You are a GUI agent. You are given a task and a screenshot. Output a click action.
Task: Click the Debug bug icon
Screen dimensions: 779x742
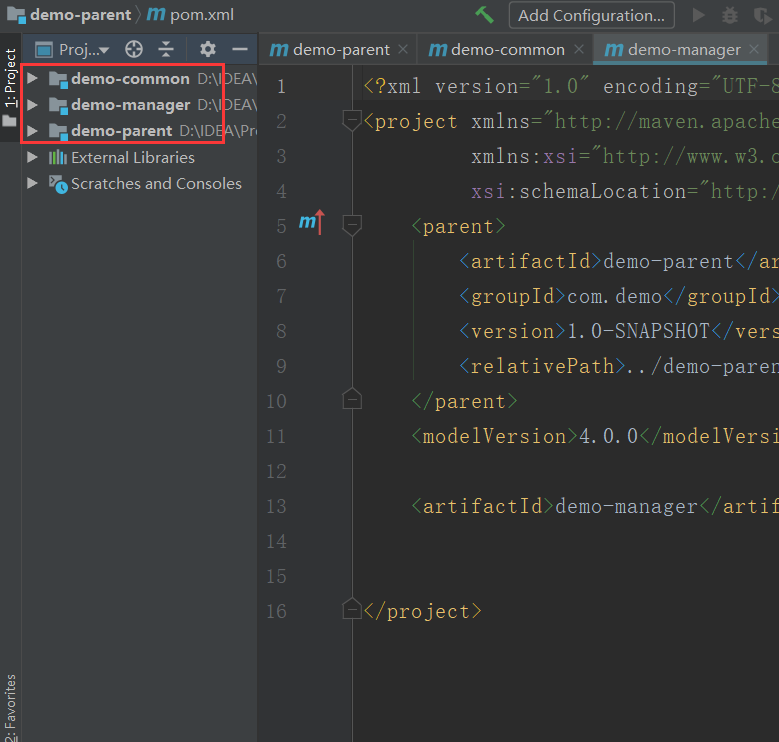(x=730, y=15)
